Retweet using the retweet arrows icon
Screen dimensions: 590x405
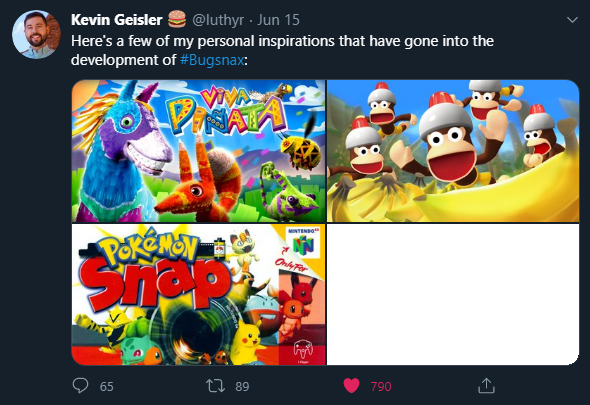click(x=215, y=386)
